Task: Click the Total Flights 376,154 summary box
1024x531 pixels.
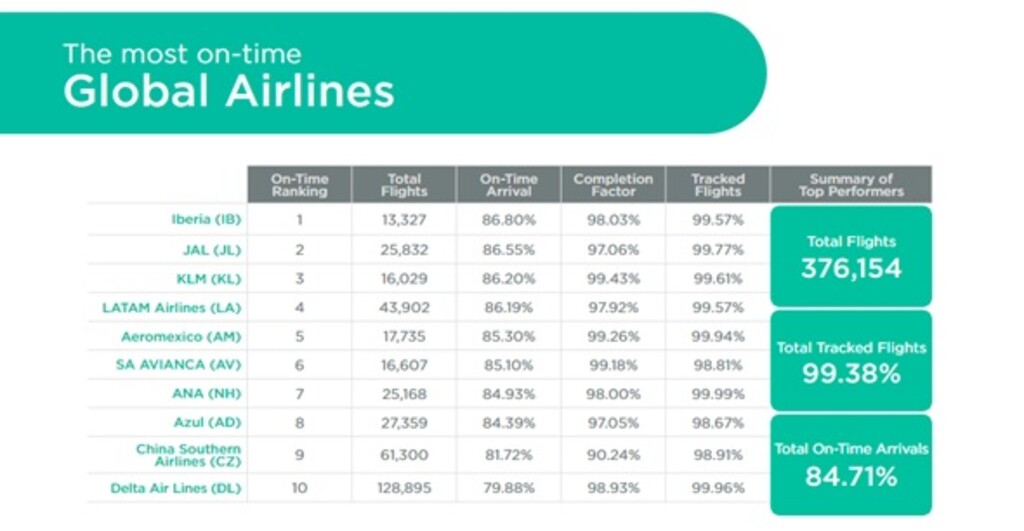Action: pos(851,256)
